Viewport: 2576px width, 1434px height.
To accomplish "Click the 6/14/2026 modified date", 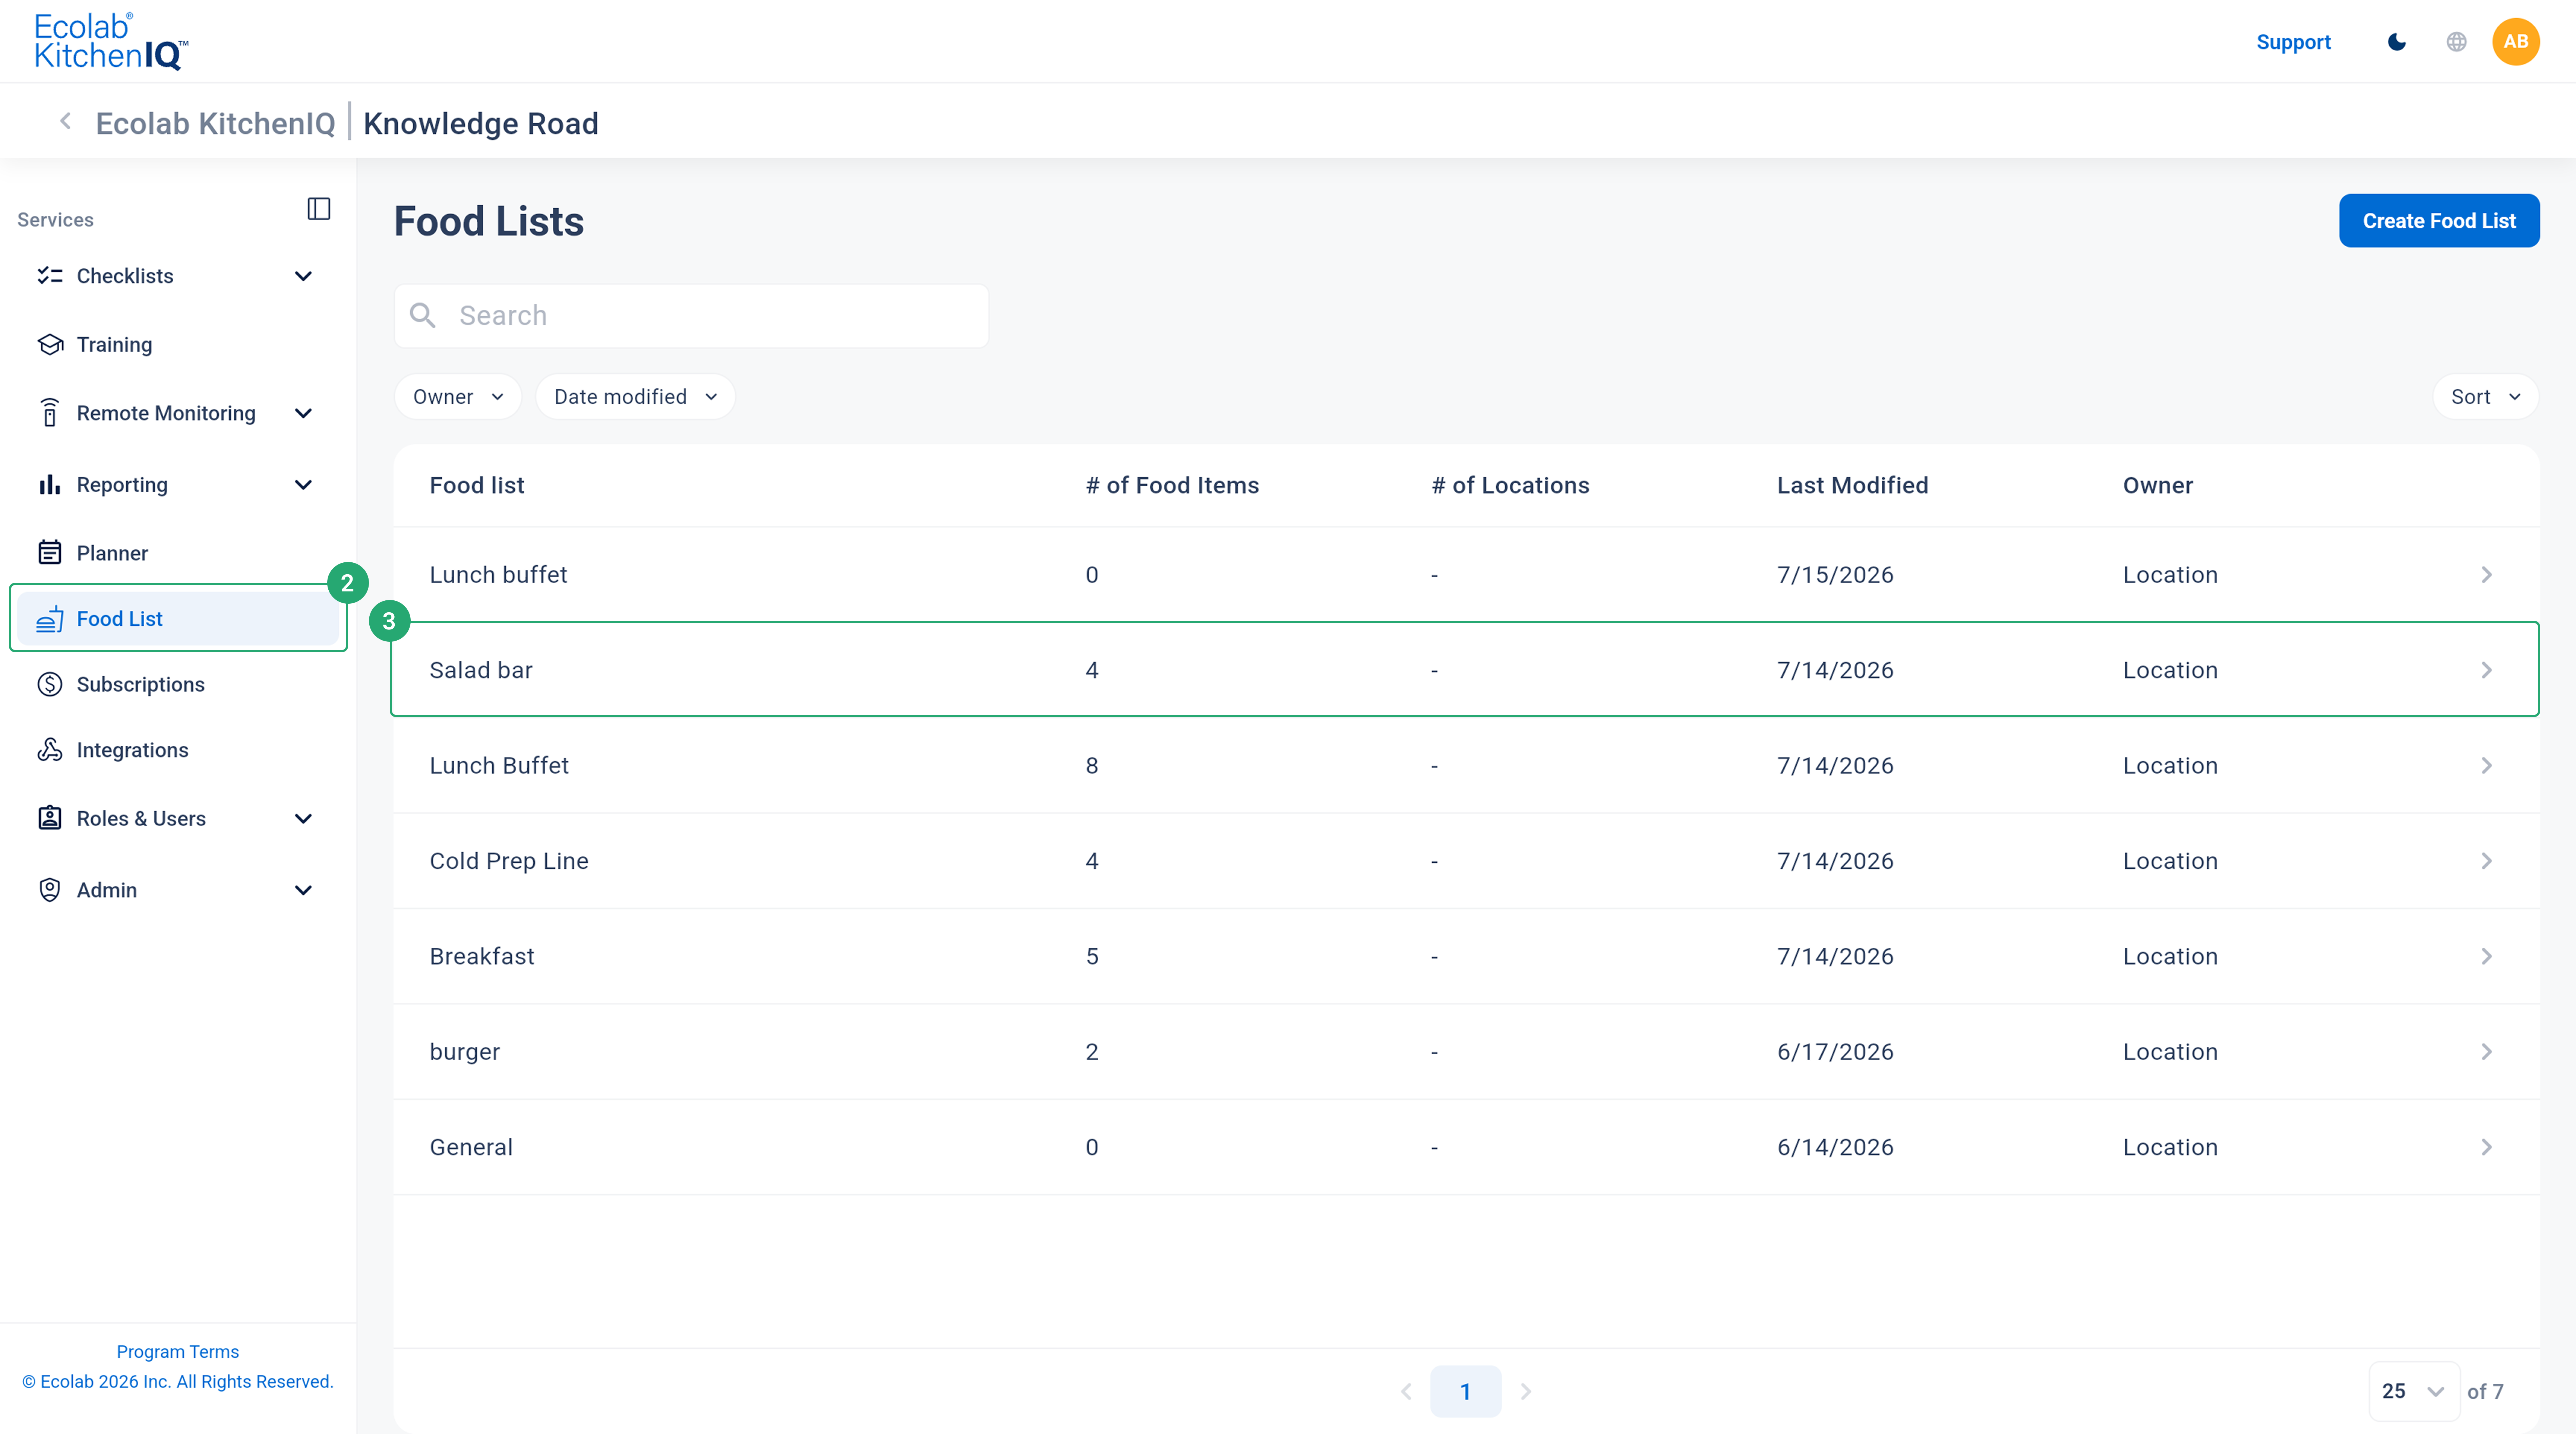I will click(x=1835, y=1147).
